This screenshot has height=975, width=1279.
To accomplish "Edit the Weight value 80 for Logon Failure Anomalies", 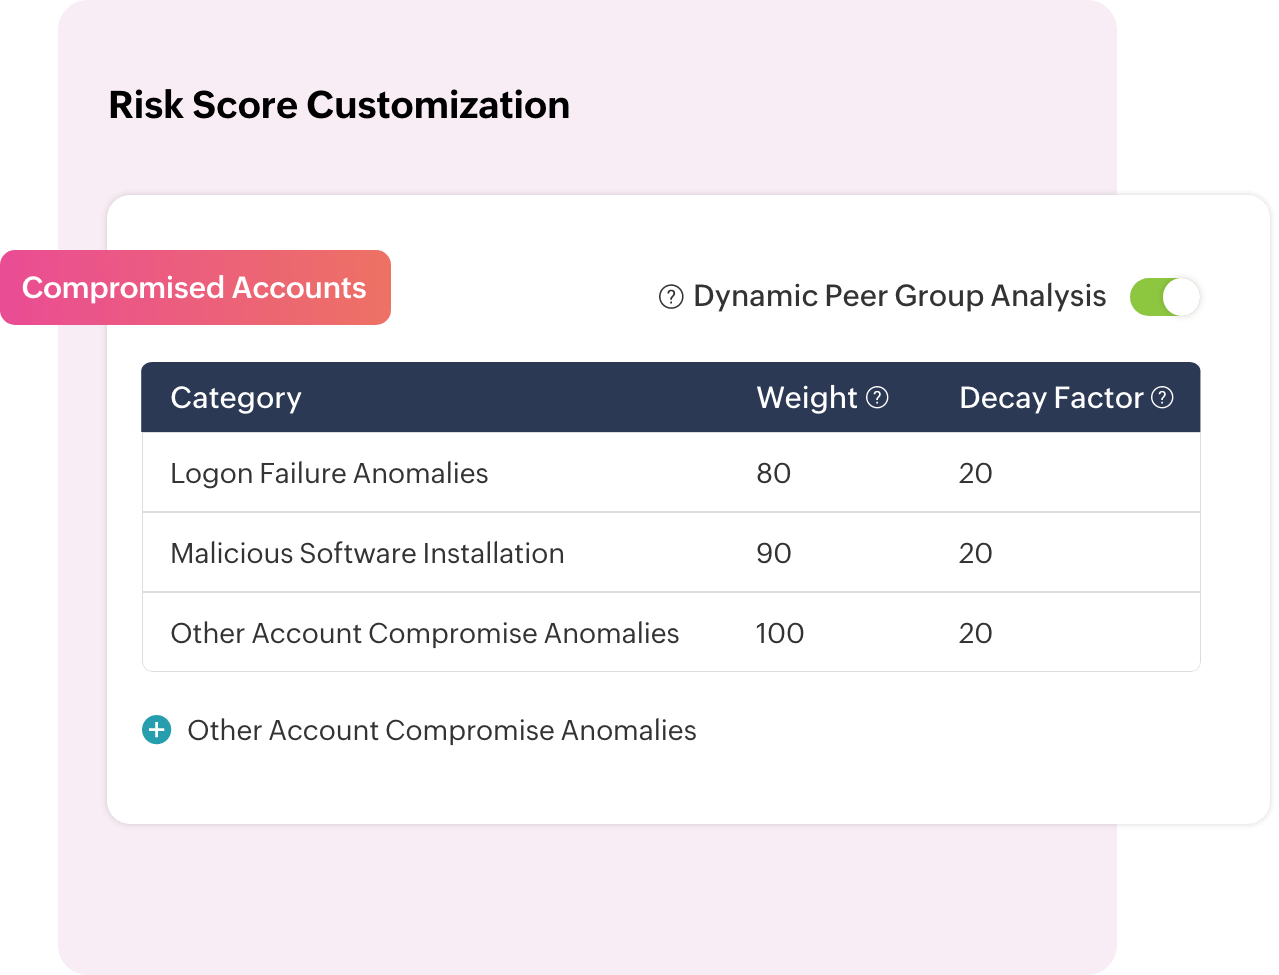I will coord(774,472).
